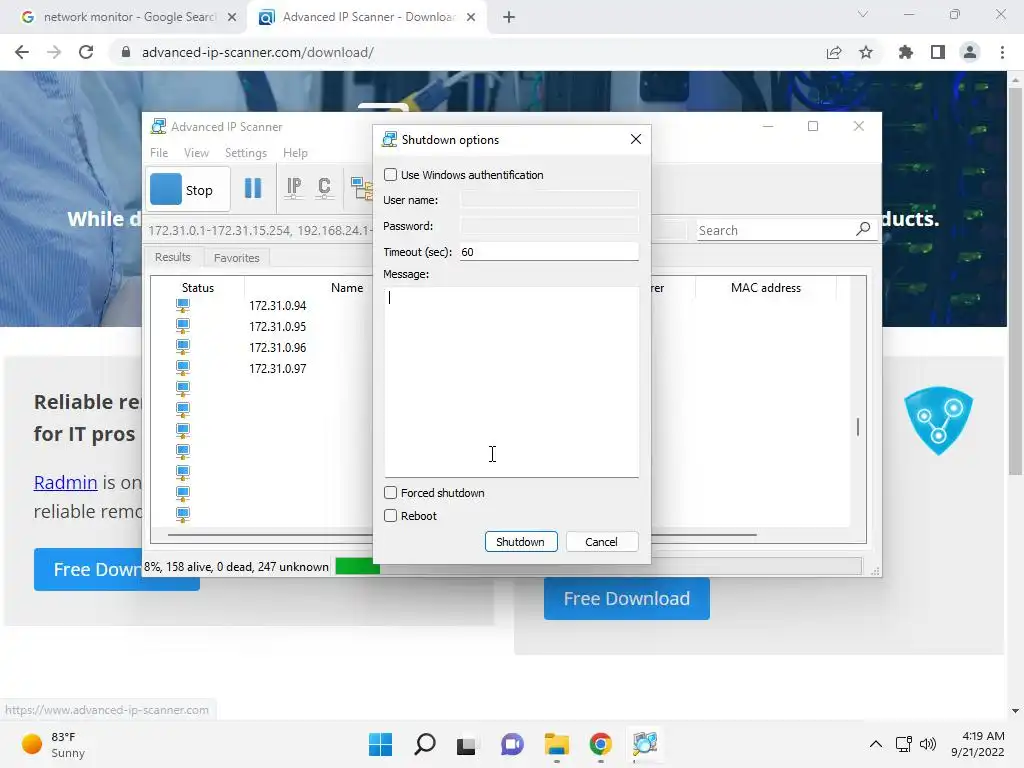Screen dimensions: 1024x768
Task: Click the C subnet class toolbar icon
Action: tap(324, 188)
